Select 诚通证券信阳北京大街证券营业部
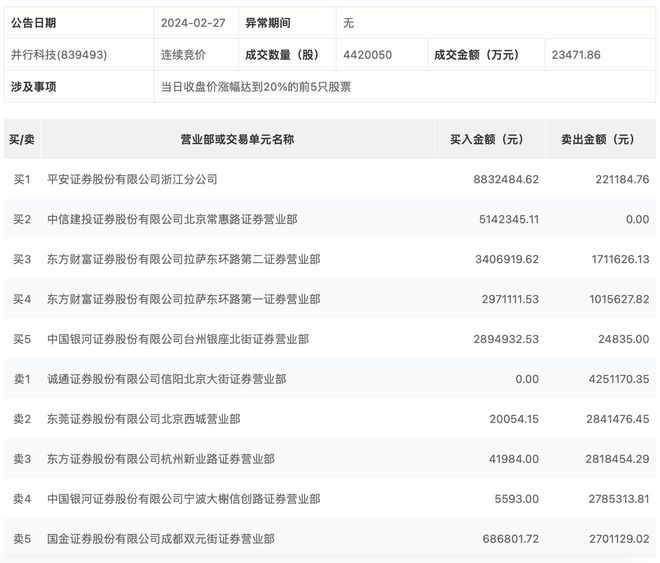 pyautogui.click(x=167, y=379)
